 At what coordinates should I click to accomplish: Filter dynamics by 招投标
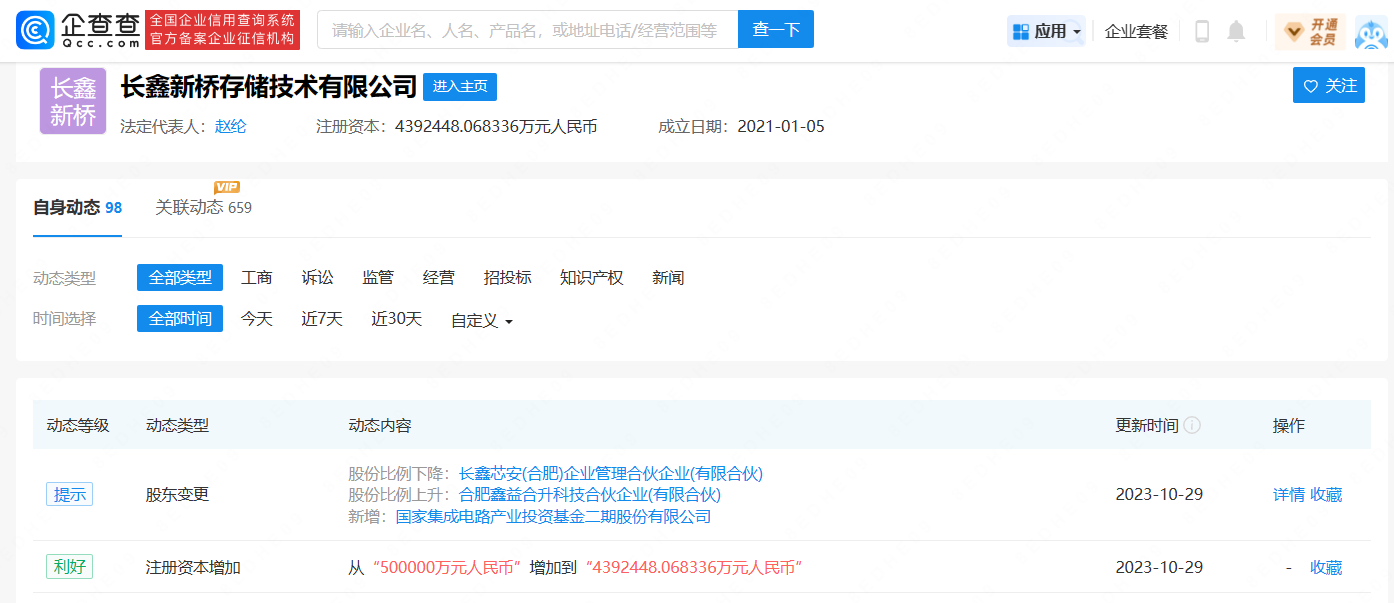pos(508,277)
